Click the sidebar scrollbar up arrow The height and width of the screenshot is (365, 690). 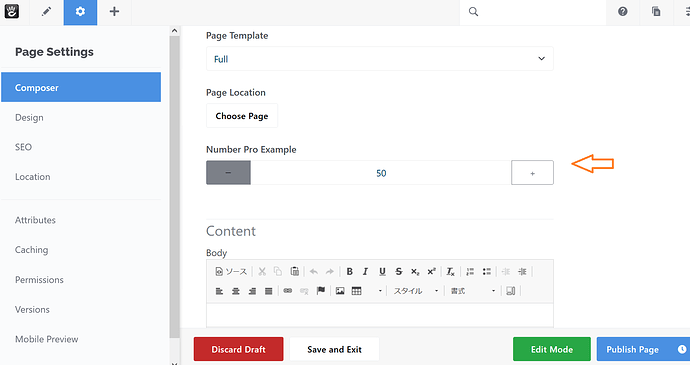pos(174,30)
